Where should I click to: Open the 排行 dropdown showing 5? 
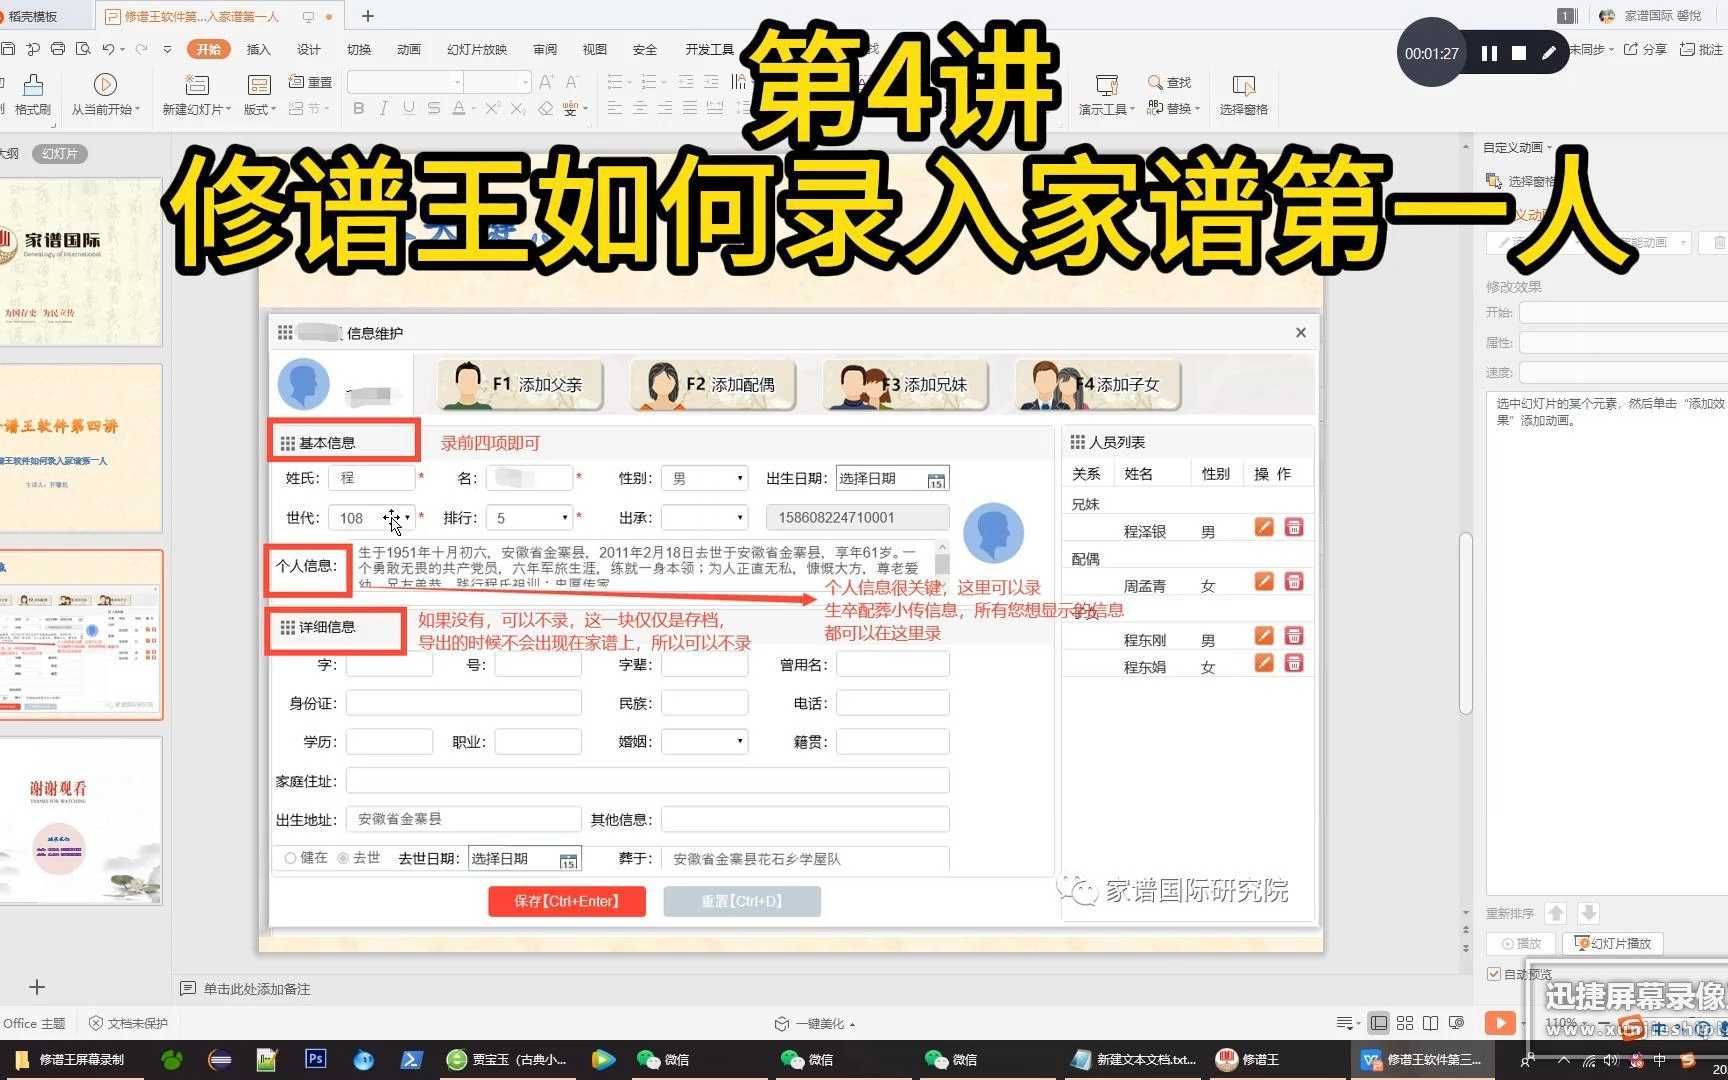click(529, 518)
